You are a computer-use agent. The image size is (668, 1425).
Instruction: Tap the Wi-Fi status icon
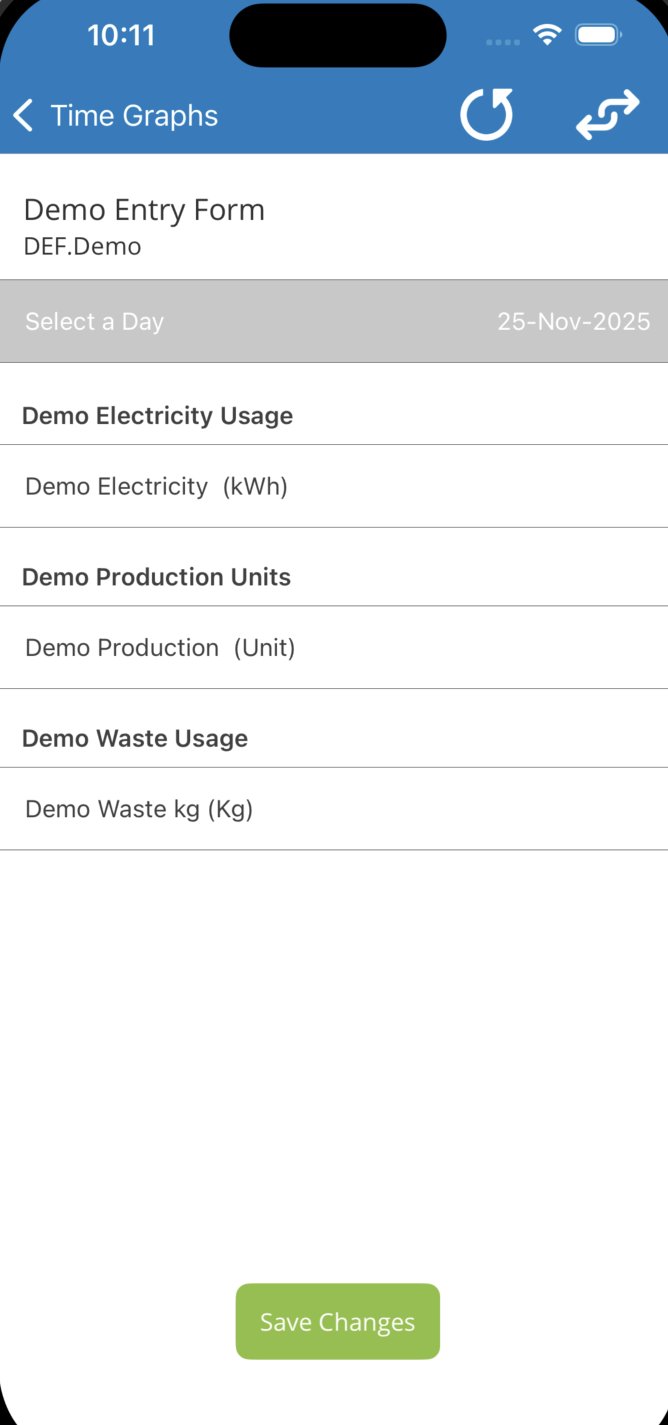tap(547, 36)
